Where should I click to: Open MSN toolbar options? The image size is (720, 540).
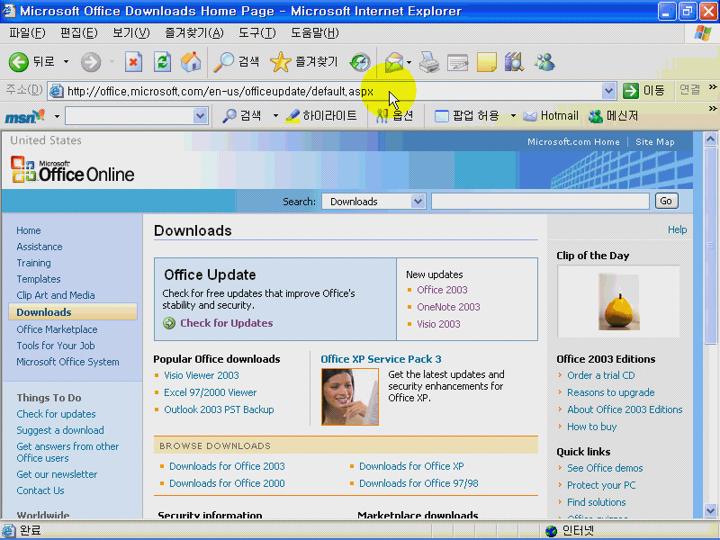(x=394, y=116)
